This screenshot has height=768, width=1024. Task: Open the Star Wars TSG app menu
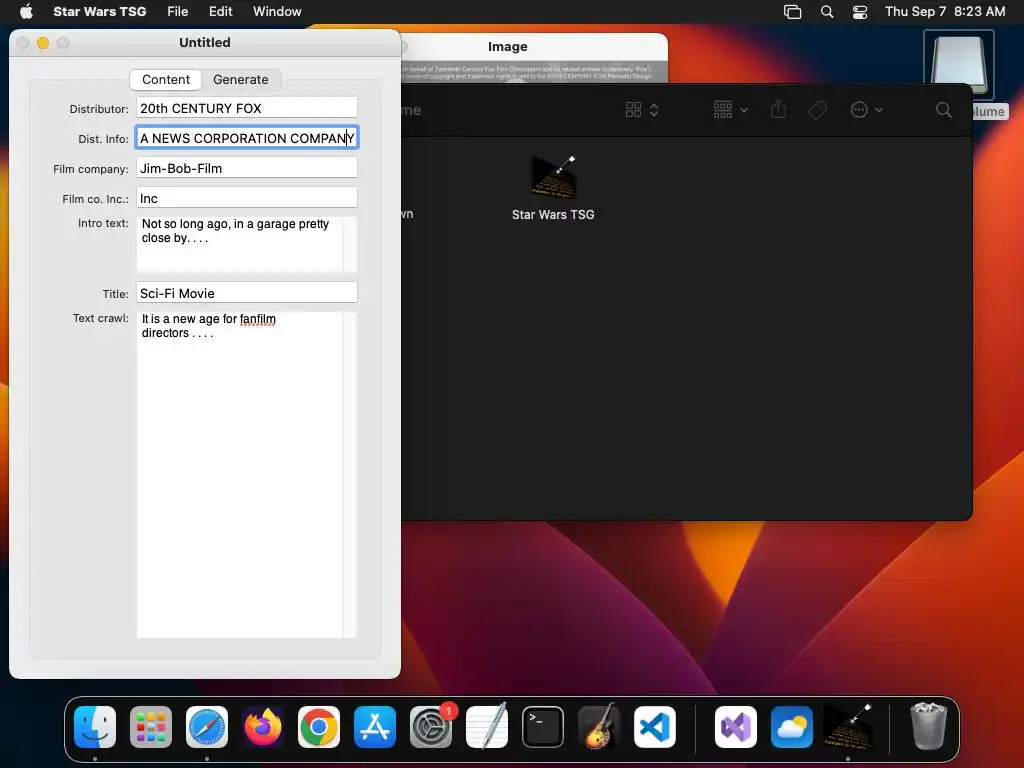(x=99, y=11)
